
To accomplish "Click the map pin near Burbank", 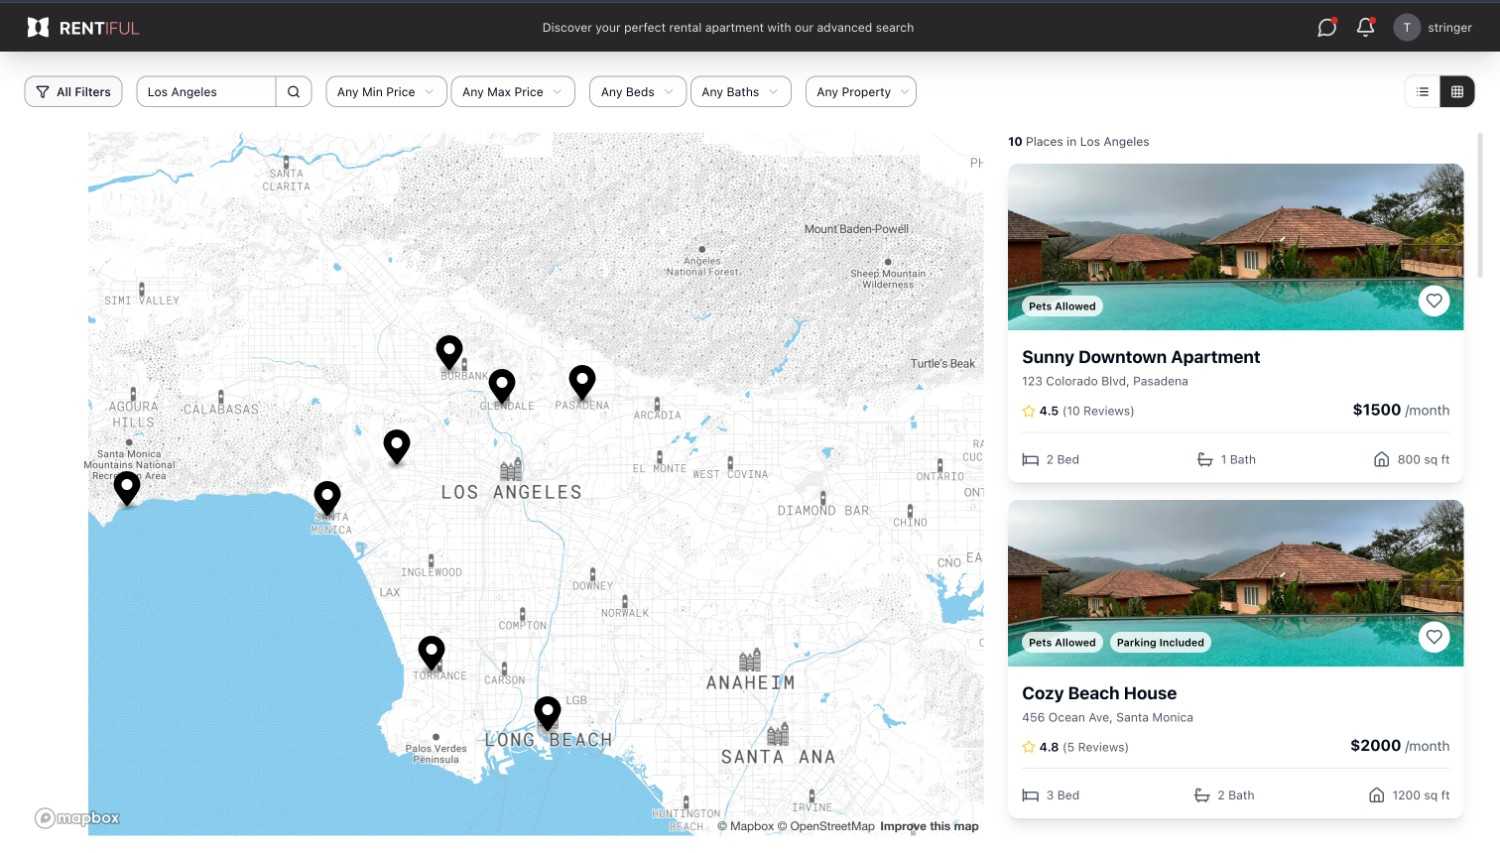I will [x=449, y=350].
